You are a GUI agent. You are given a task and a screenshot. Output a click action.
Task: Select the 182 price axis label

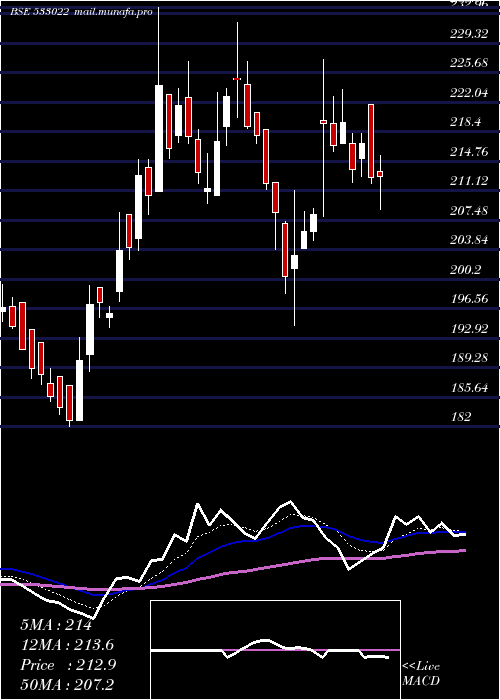tap(461, 417)
